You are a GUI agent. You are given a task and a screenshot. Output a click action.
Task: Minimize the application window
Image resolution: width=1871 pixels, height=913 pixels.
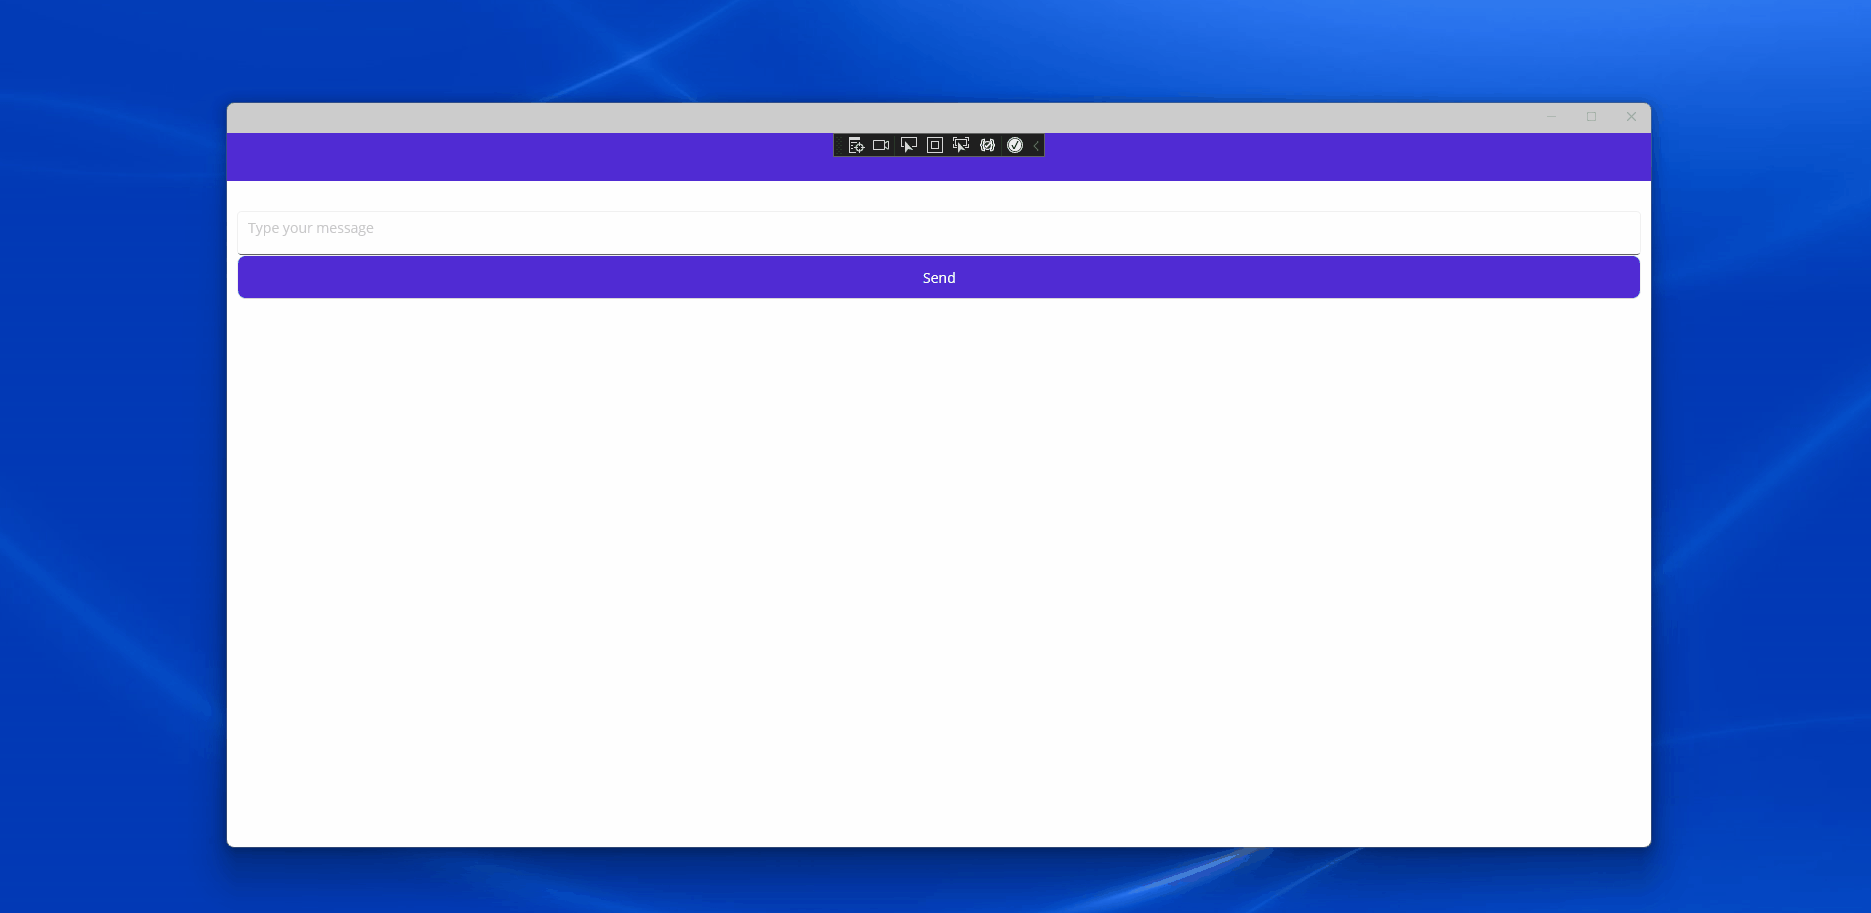point(1551,117)
